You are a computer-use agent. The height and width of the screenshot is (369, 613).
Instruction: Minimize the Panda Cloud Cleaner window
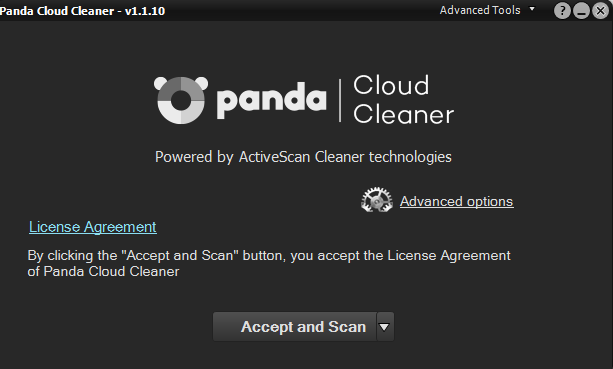pos(581,11)
